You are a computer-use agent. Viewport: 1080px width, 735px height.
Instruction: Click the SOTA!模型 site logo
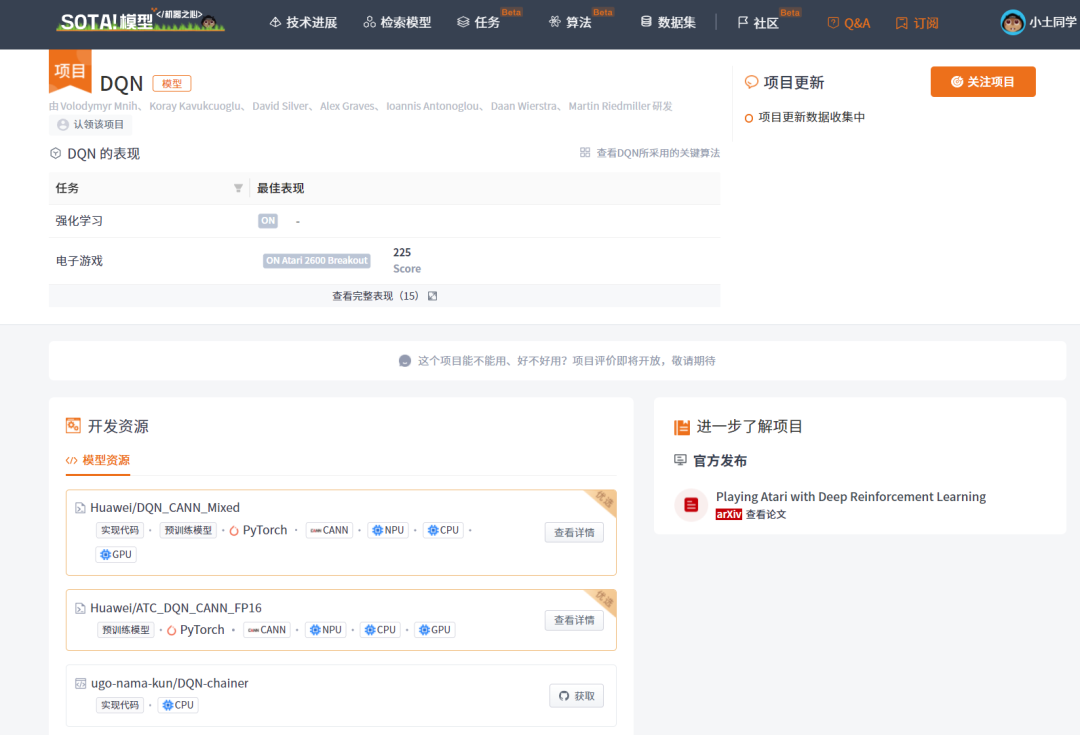(x=141, y=21)
